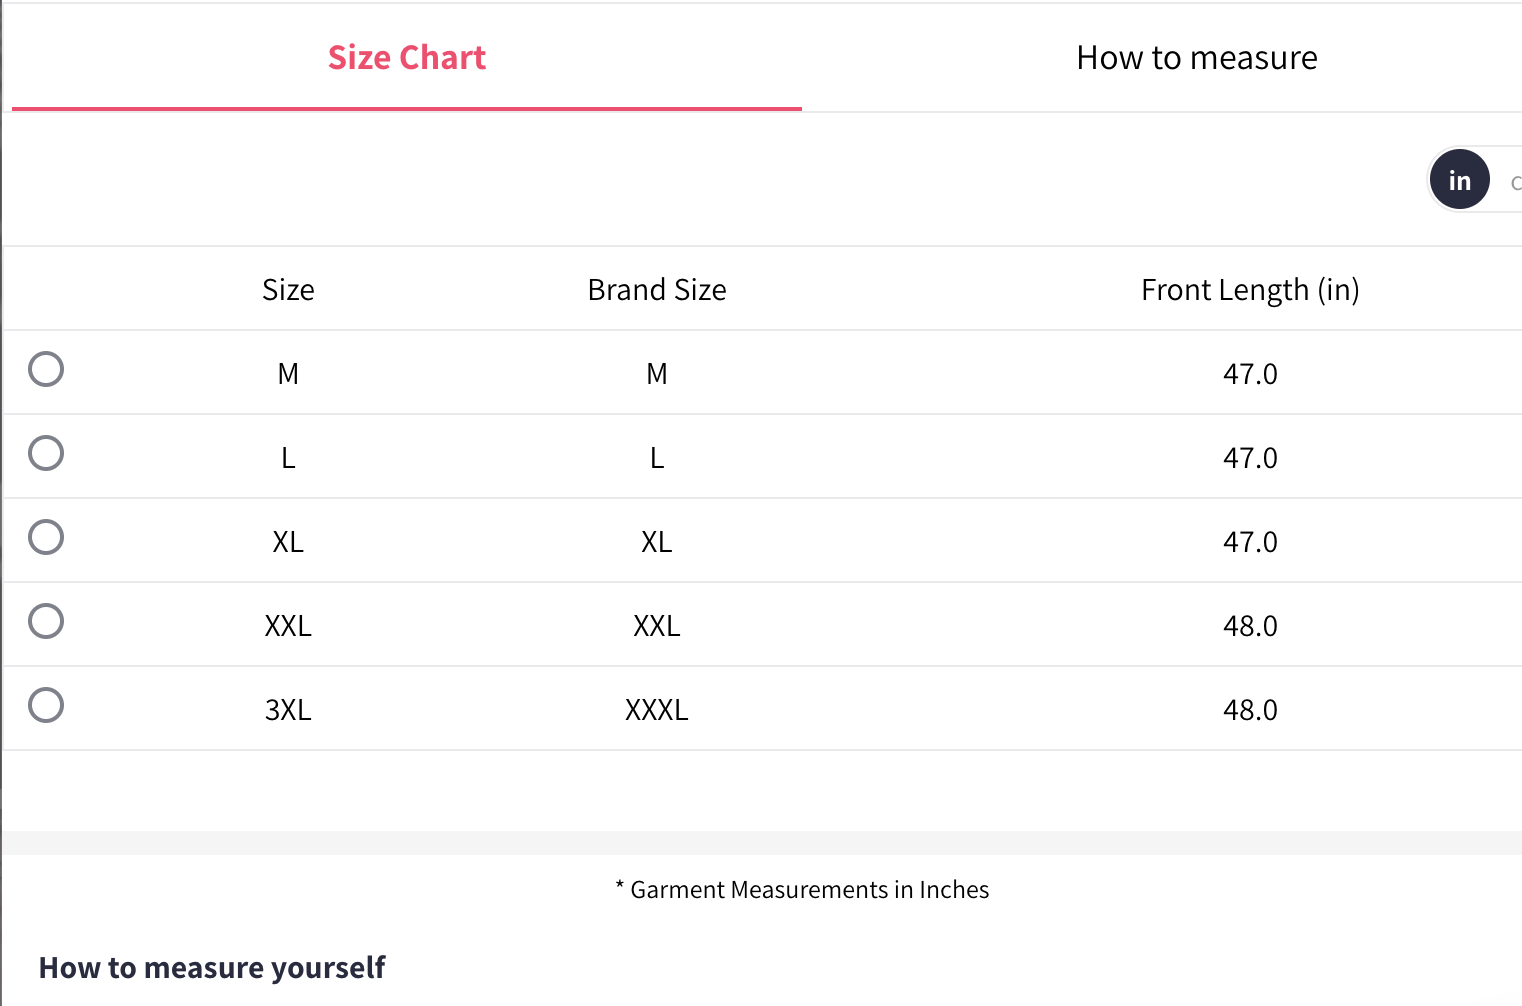Choose size L radio button

[46, 453]
